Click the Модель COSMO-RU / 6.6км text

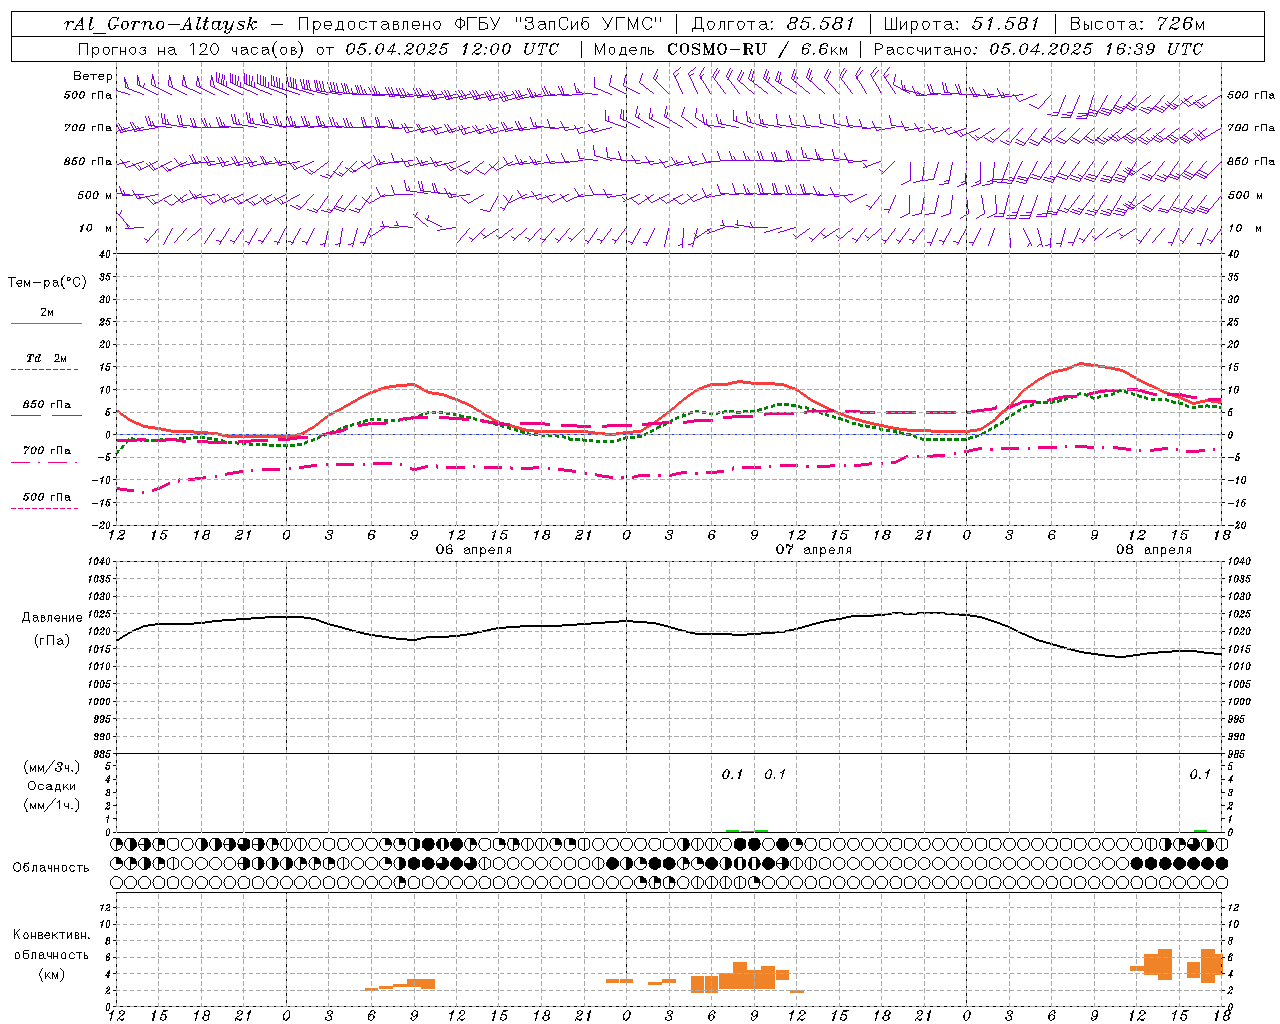(x=721, y=49)
